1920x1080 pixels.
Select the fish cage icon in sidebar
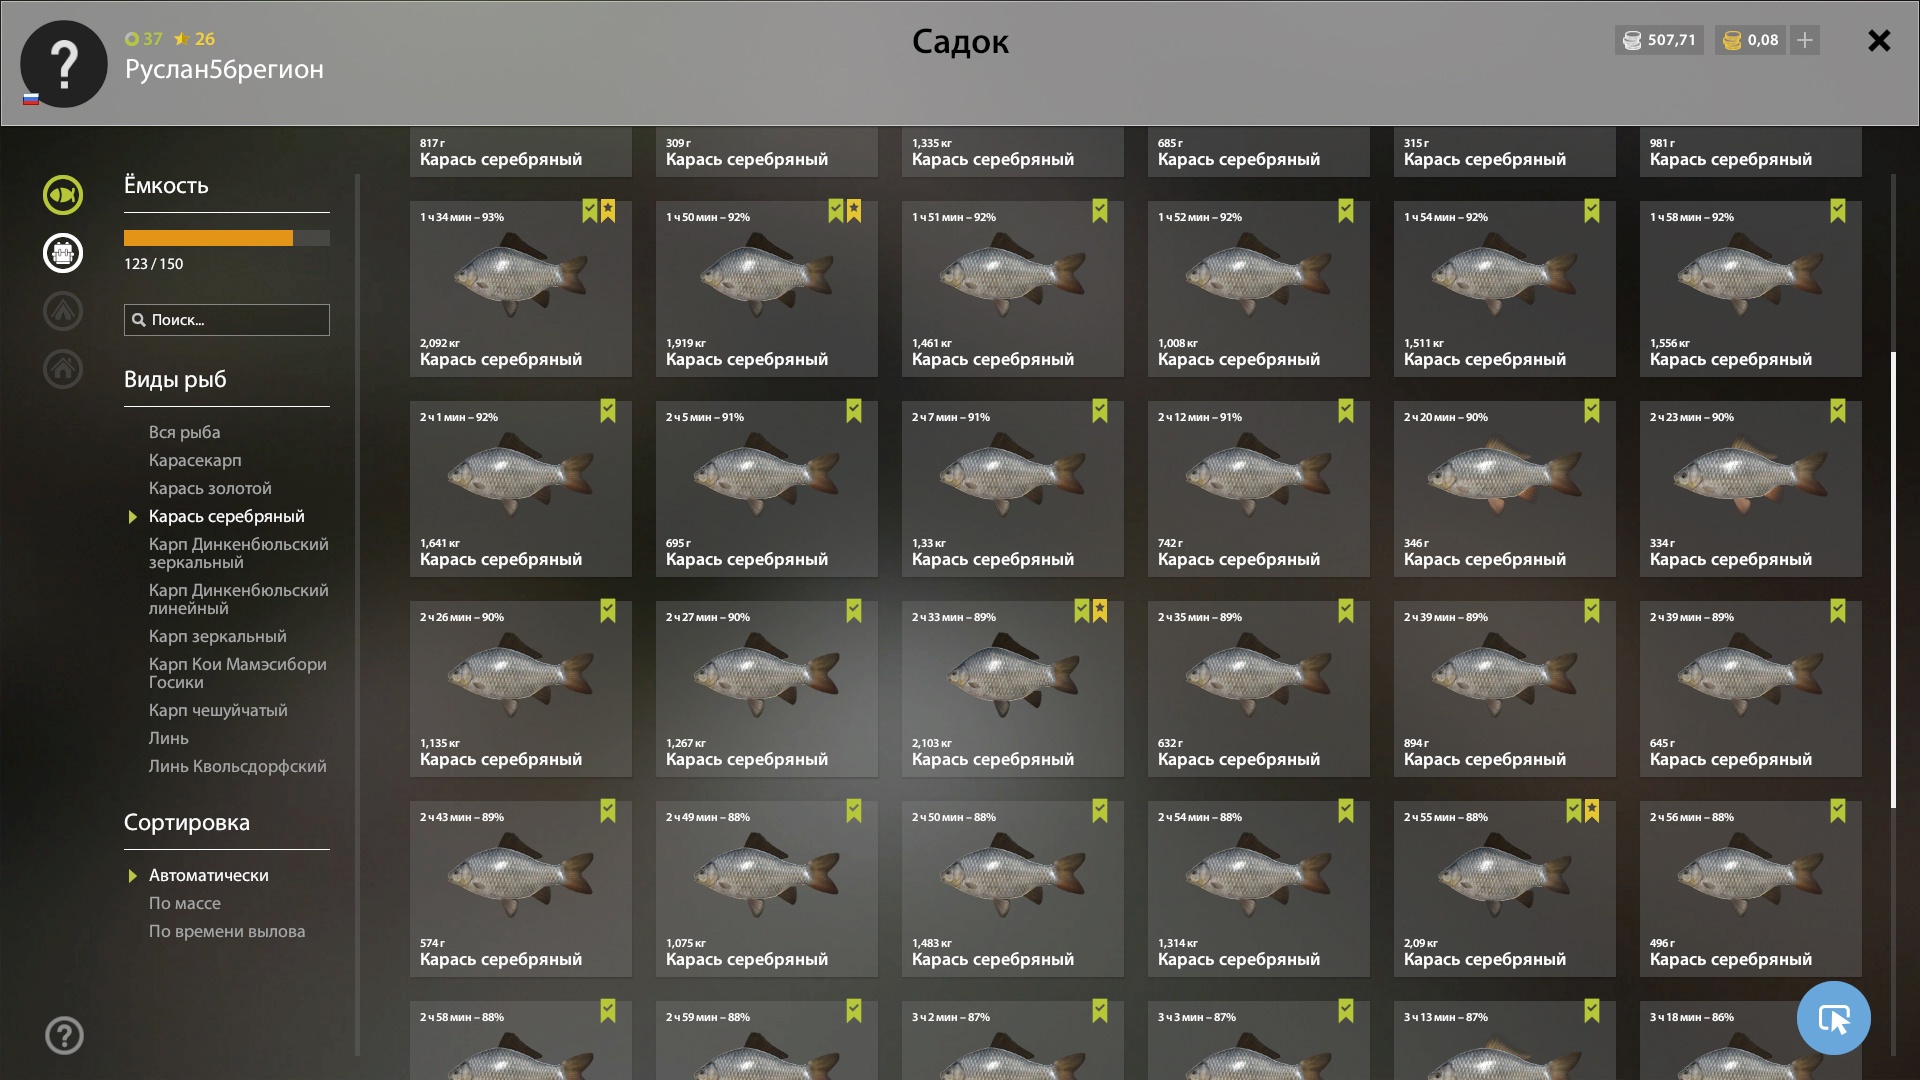tap(63, 253)
